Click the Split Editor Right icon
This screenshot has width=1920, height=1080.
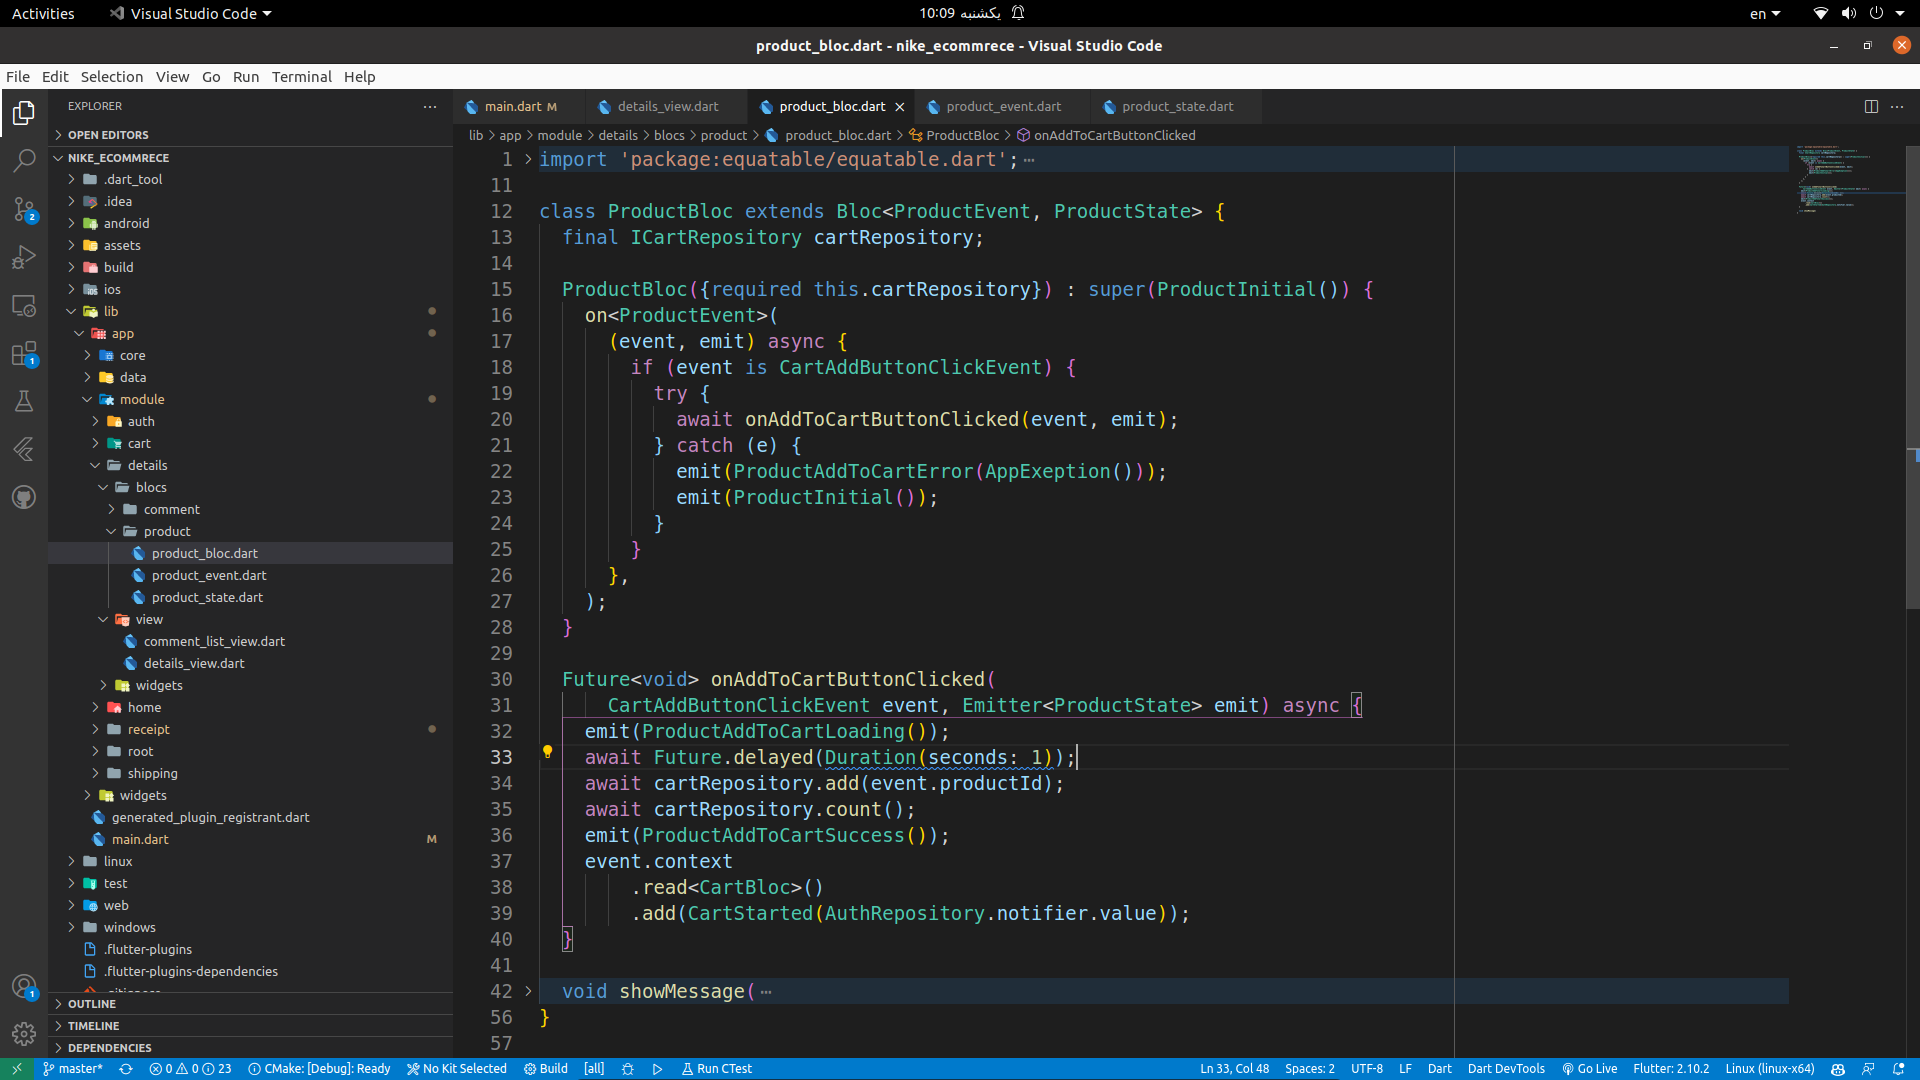pos(1871,106)
